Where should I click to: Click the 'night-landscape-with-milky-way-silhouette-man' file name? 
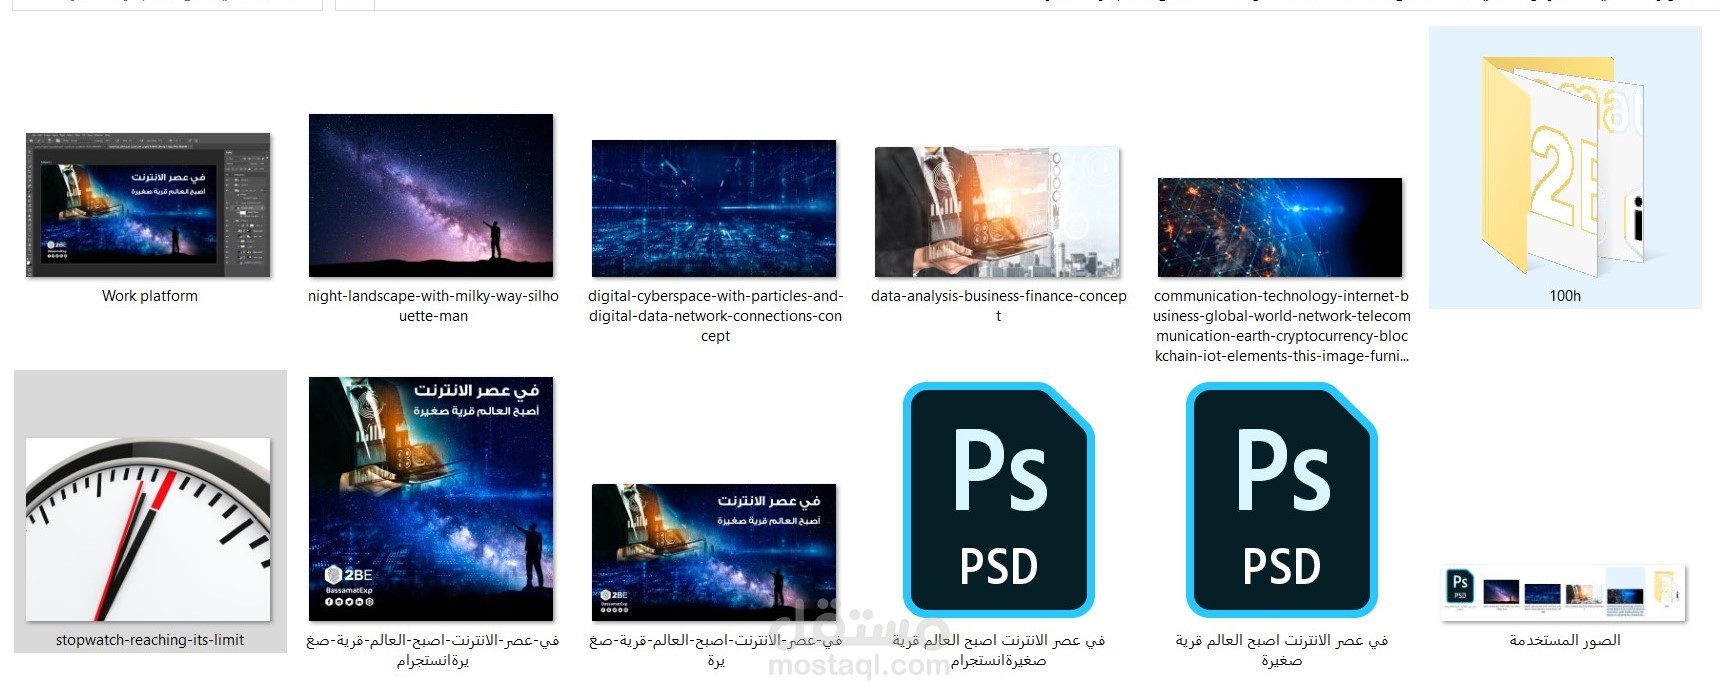coord(433,306)
